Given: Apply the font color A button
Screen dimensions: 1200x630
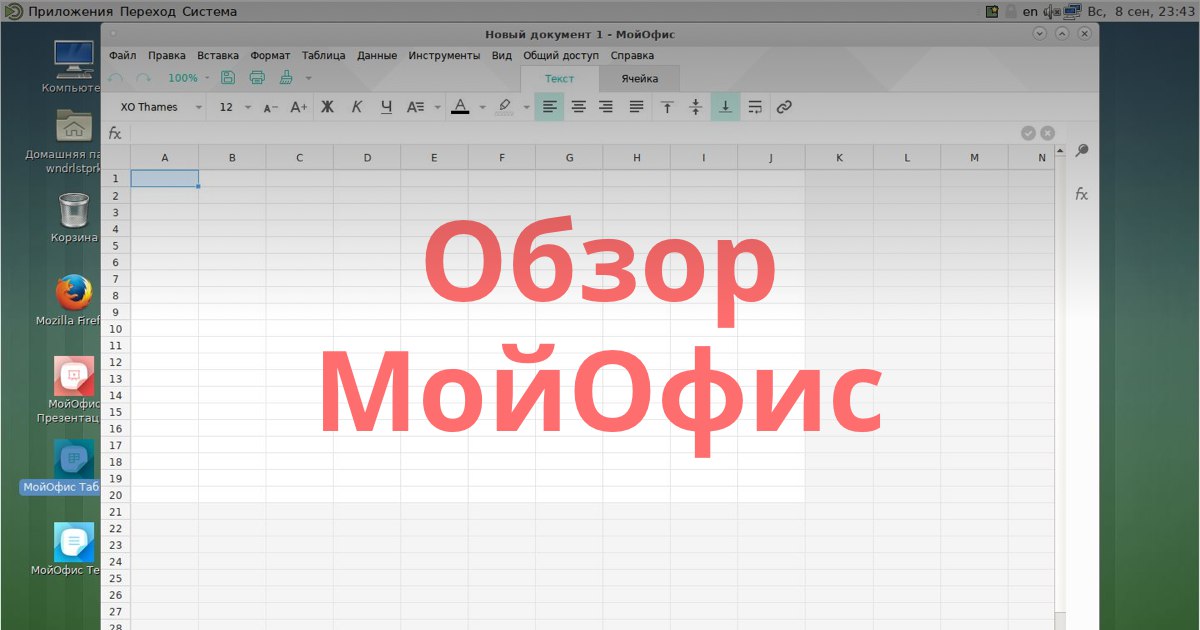Looking at the screenshot, I should point(460,107).
